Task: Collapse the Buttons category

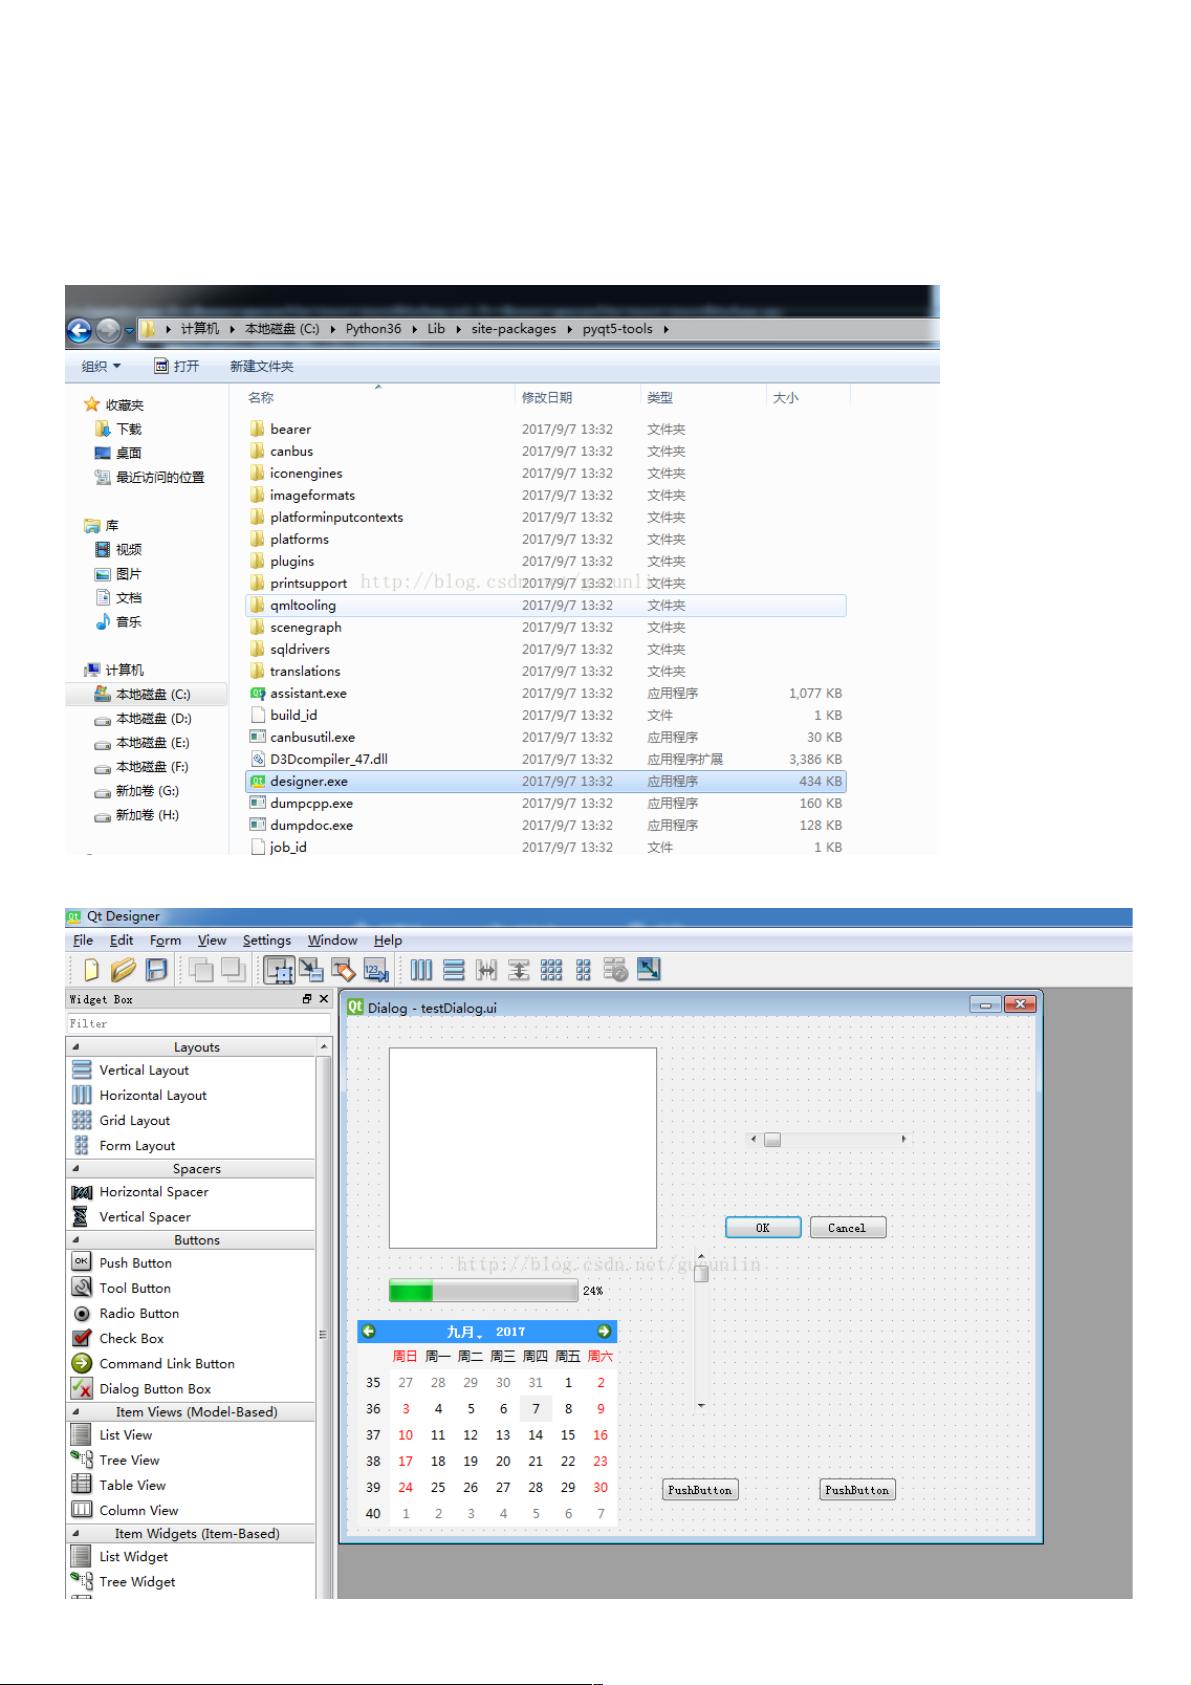Action: [x=76, y=1239]
